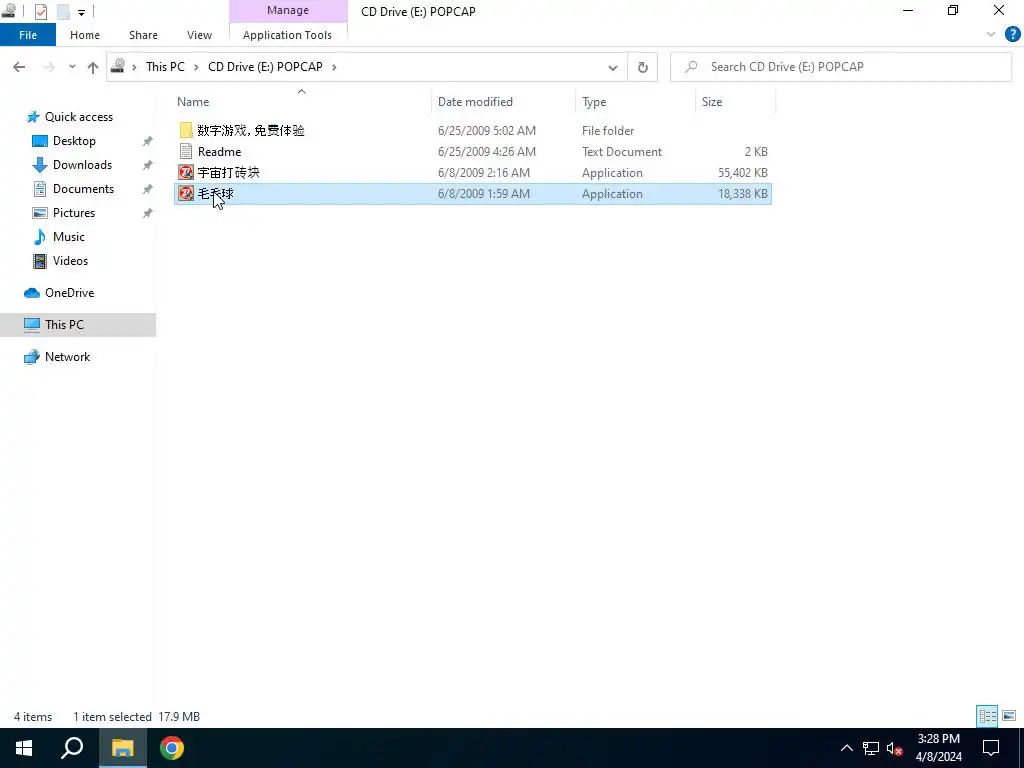Image resolution: width=1024 pixels, height=768 pixels.
Task: Open the Windows Start menu
Action: 24,748
